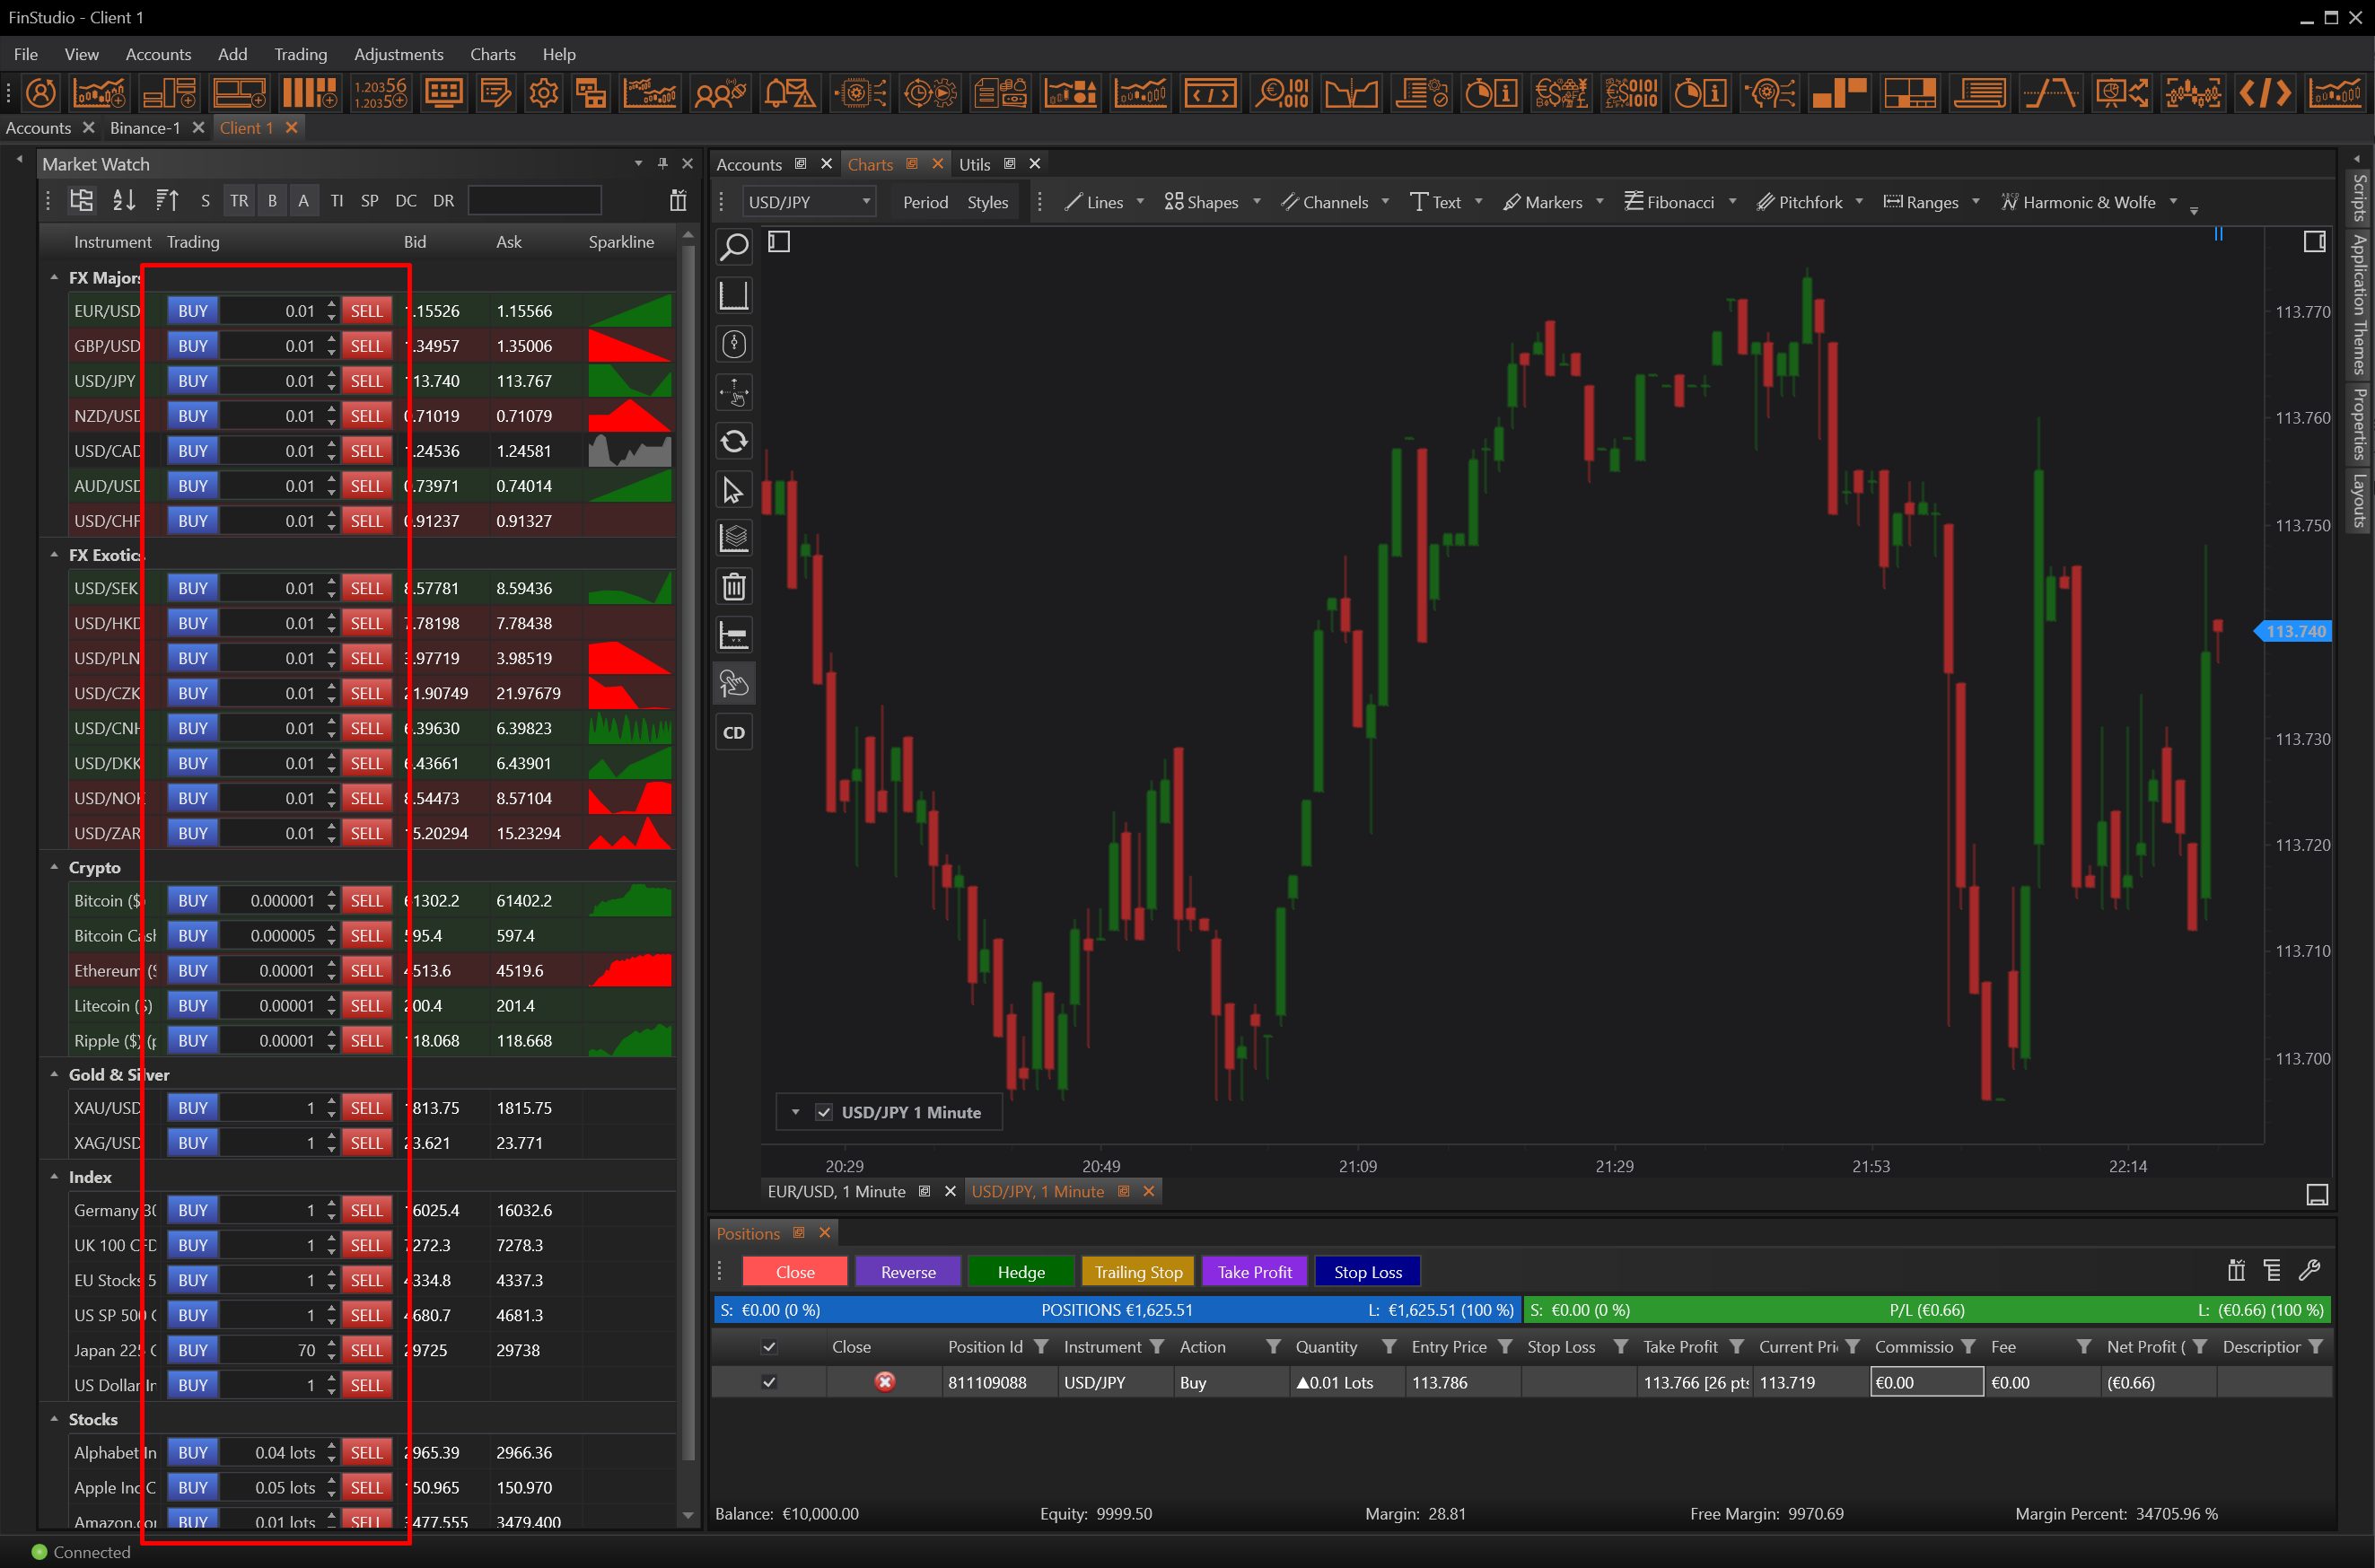Uncheck the position 811109088 row checkbox
The height and width of the screenshot is (1568, 2375).
tap(769, 1382)
